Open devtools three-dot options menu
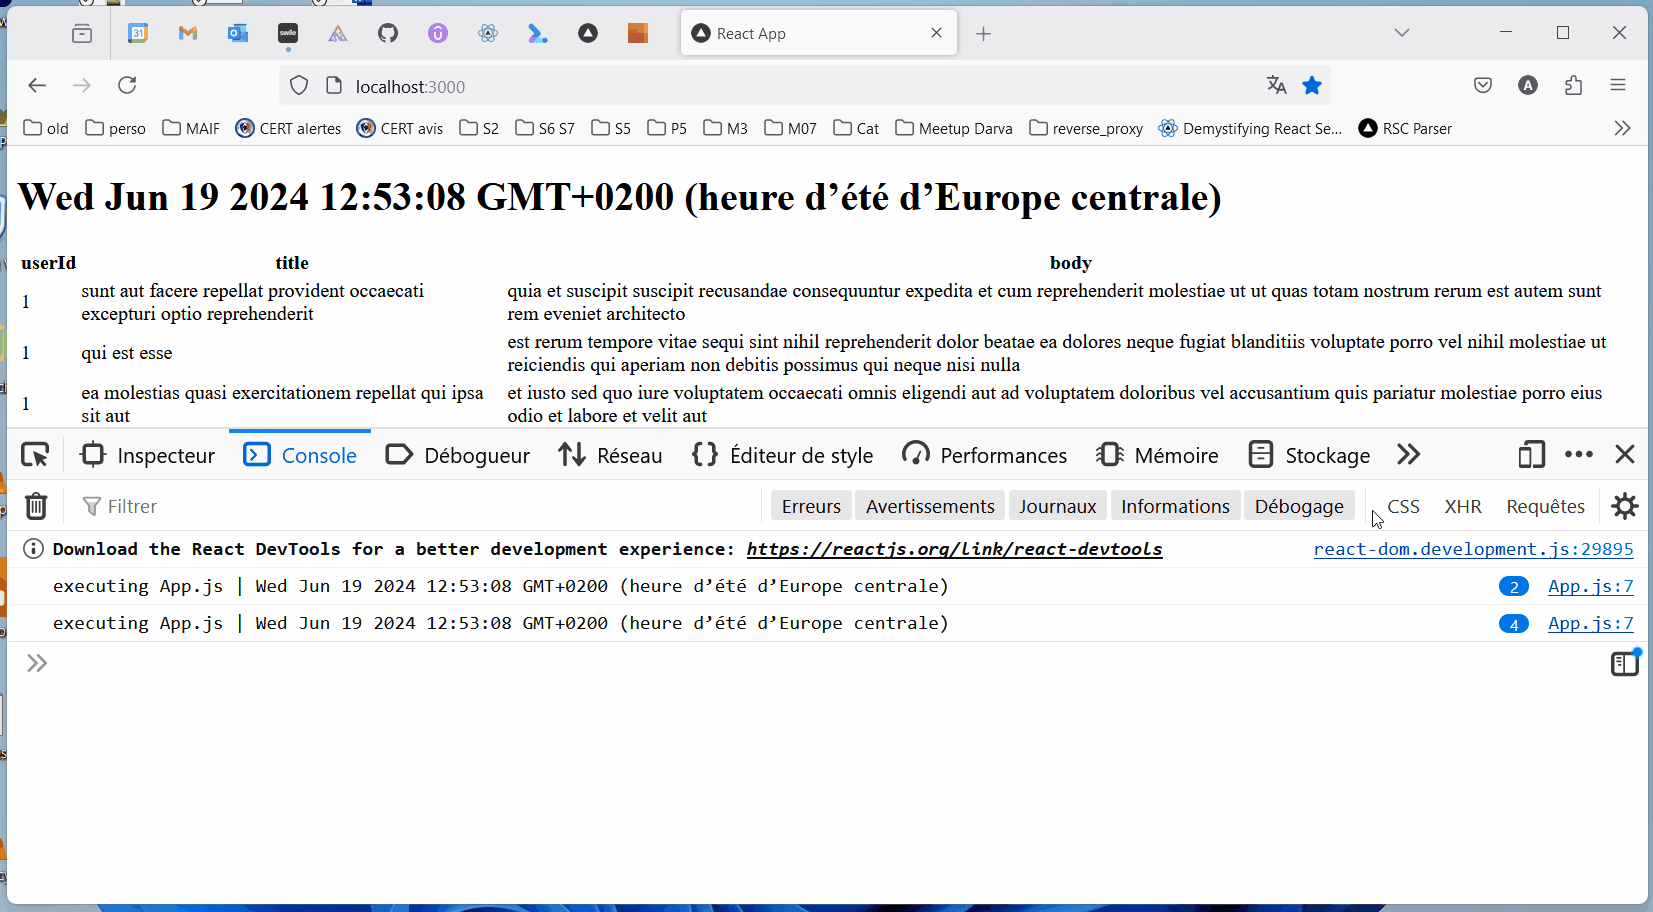This screenshot has width=1653, height=912. click(x=1579, y=455)
